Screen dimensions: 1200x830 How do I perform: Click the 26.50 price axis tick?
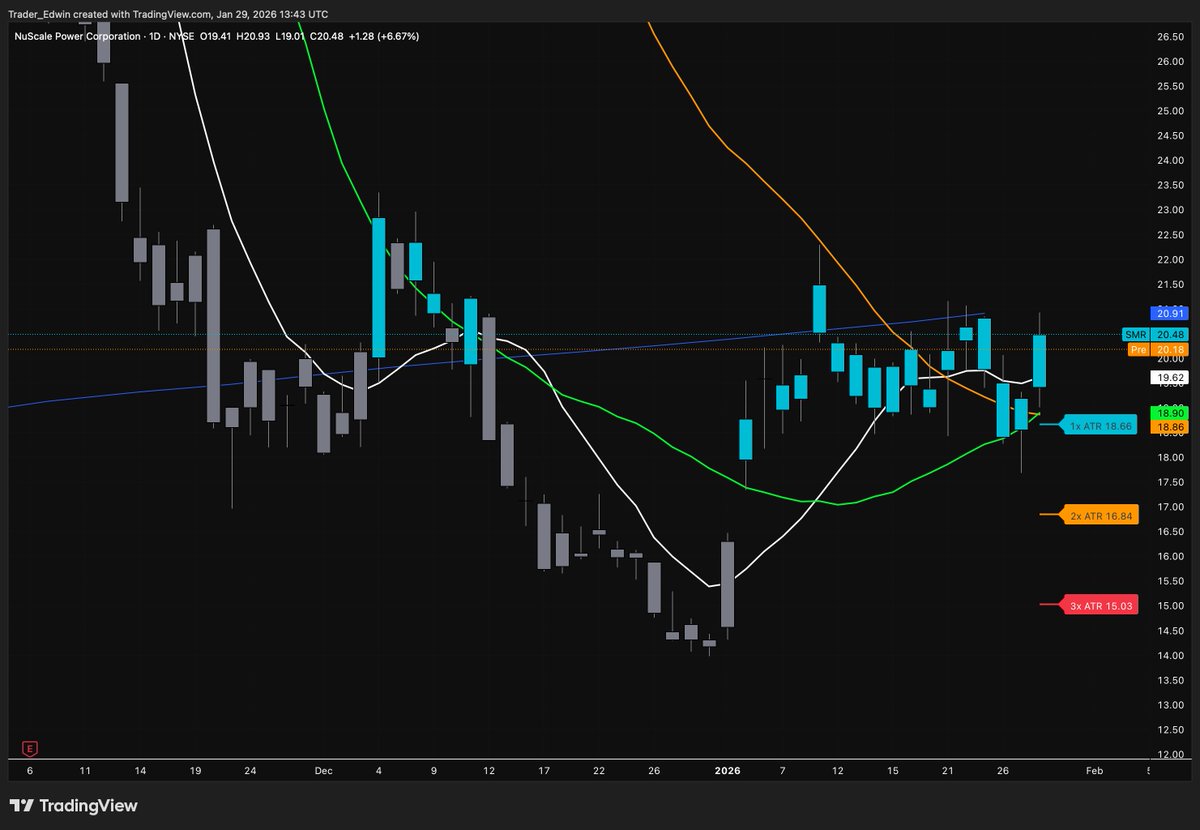(x=1170, y=37)
